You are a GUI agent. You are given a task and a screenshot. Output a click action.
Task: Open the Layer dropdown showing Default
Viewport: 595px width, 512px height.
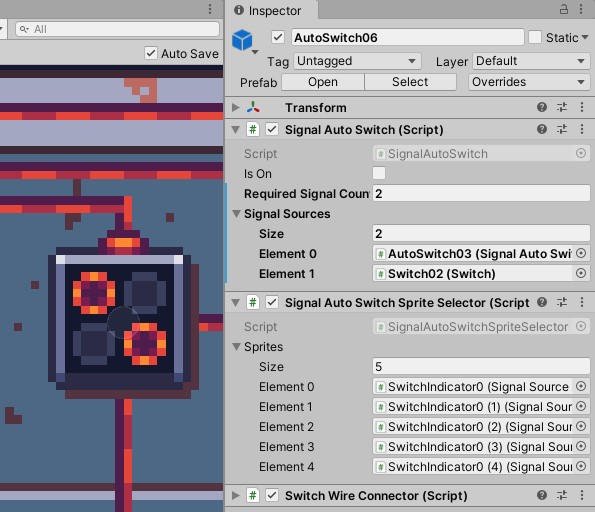(x=531, y=61)
